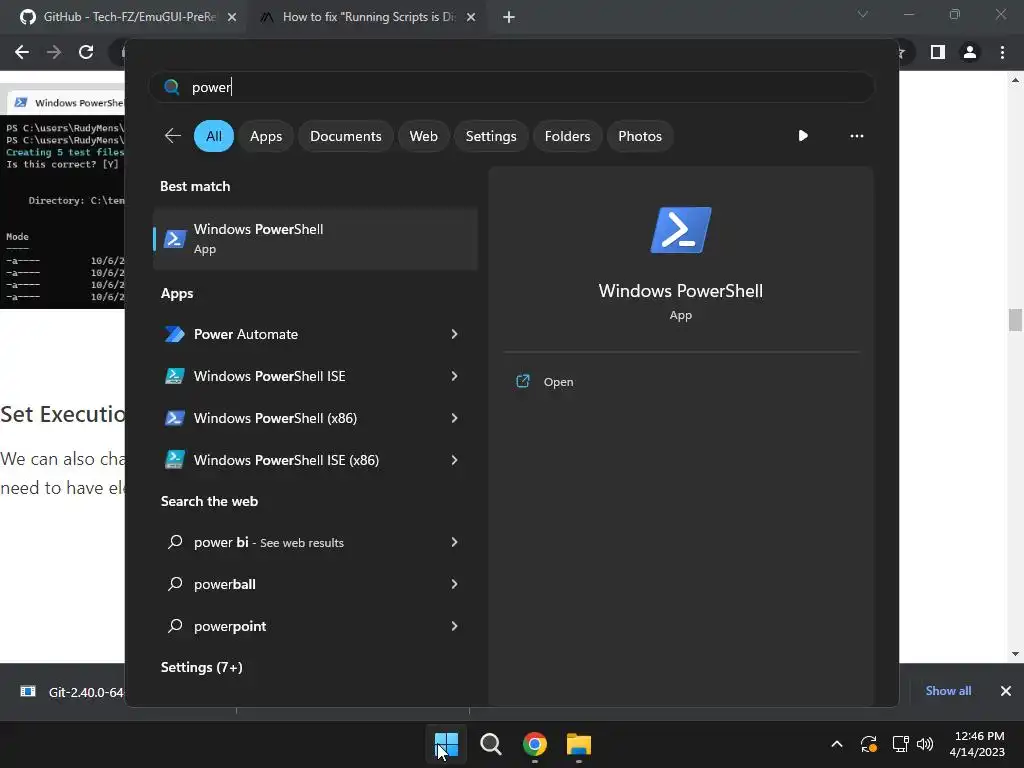Expand powerball web result chevron
Screen dimensions: 1024x768
(455, 584)
